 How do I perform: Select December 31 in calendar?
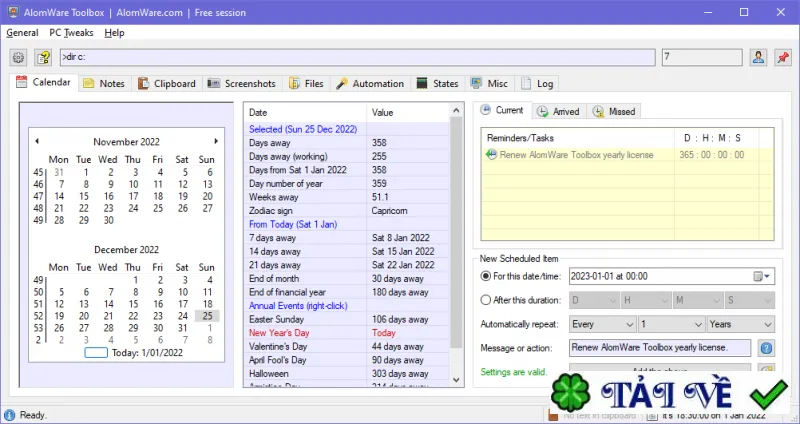(183, 328)
